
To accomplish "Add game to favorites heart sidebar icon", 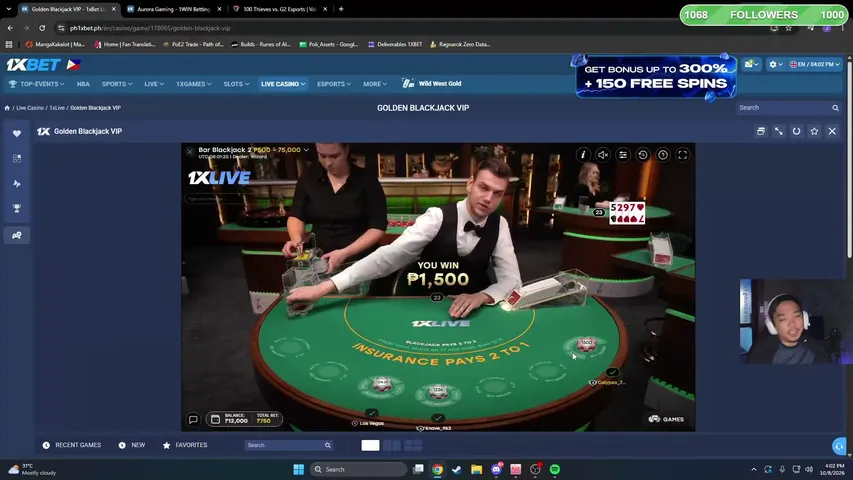I will tap(17, 133).
